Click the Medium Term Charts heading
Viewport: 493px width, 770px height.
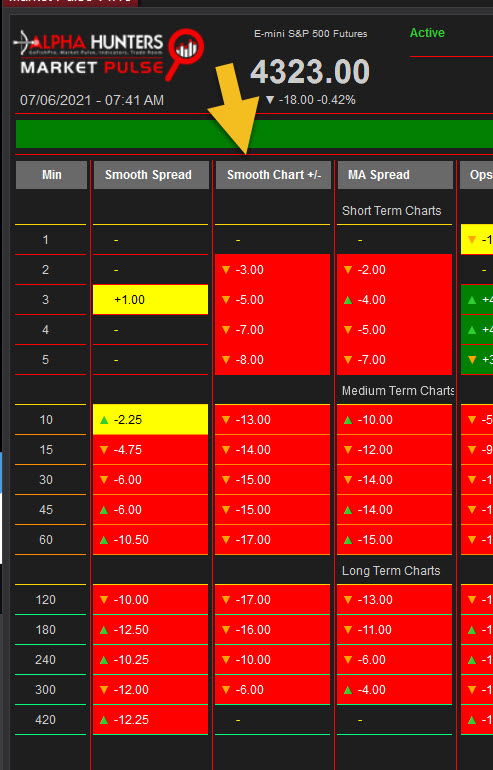click(x=398, y=391)
